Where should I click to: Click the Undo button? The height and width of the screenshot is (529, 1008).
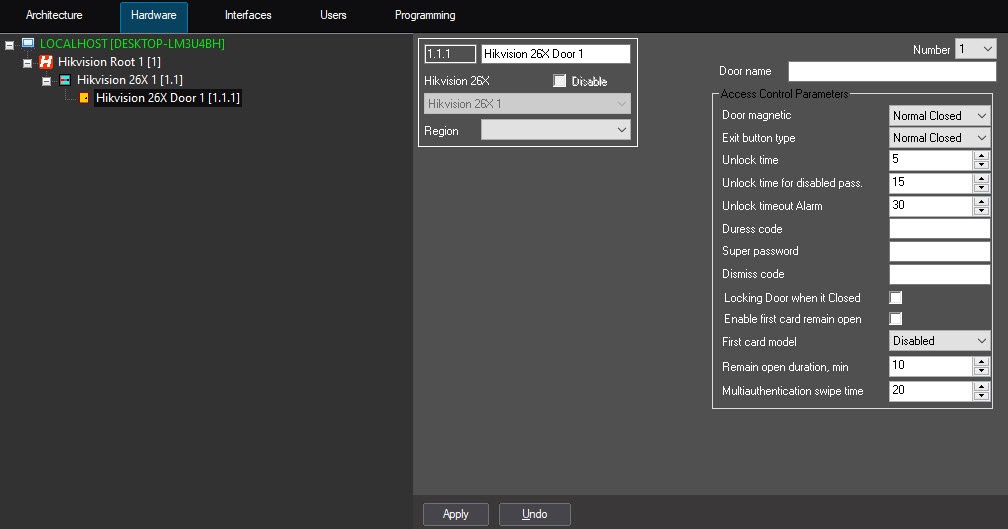535,514
